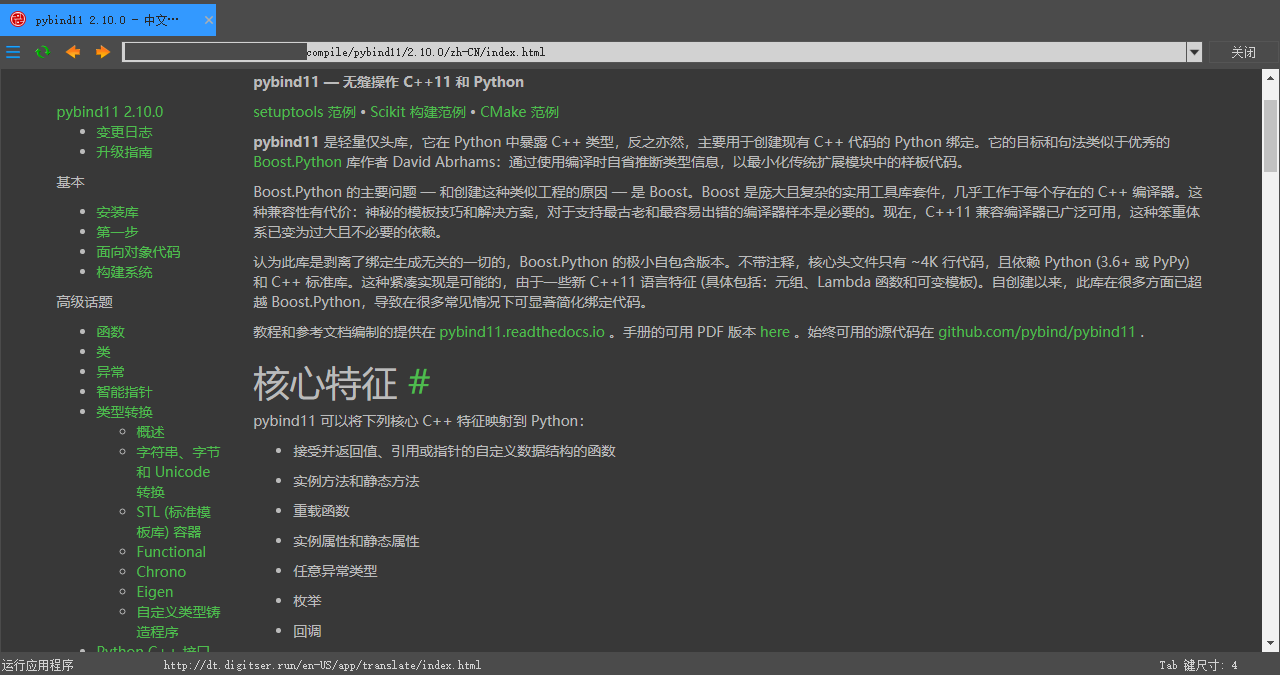Open 变更日志 in the sidebar
Viewport: 1280px width, 675px height.
click(x=124, y=131)
